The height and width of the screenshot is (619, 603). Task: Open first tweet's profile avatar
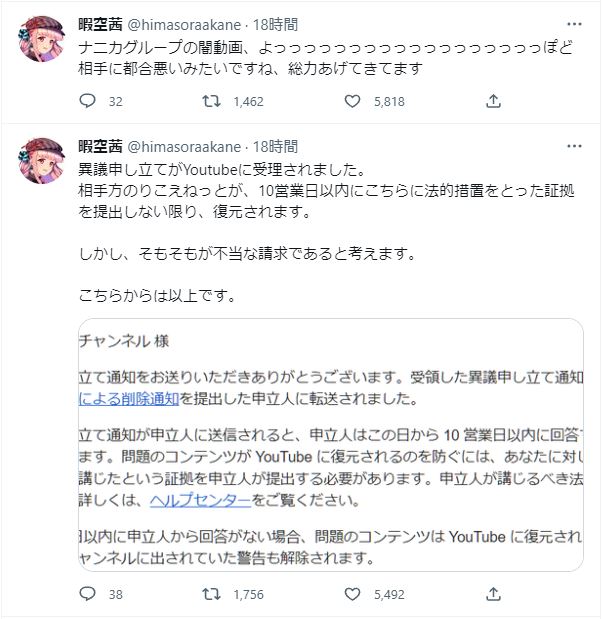click(x=40, y=40)
